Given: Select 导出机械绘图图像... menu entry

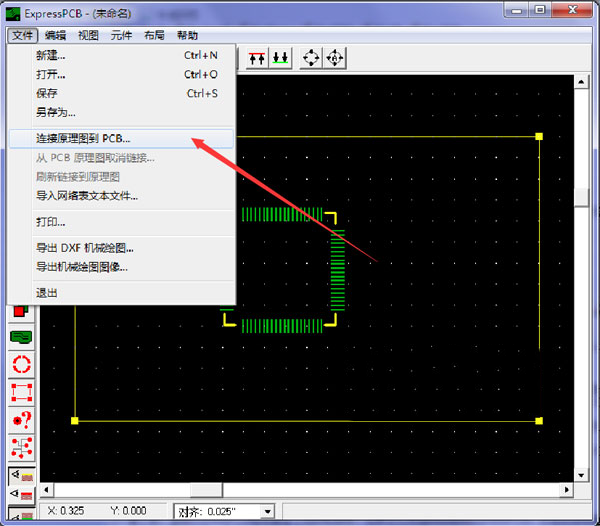Looking at the screenshot, I should coord(121,267).
